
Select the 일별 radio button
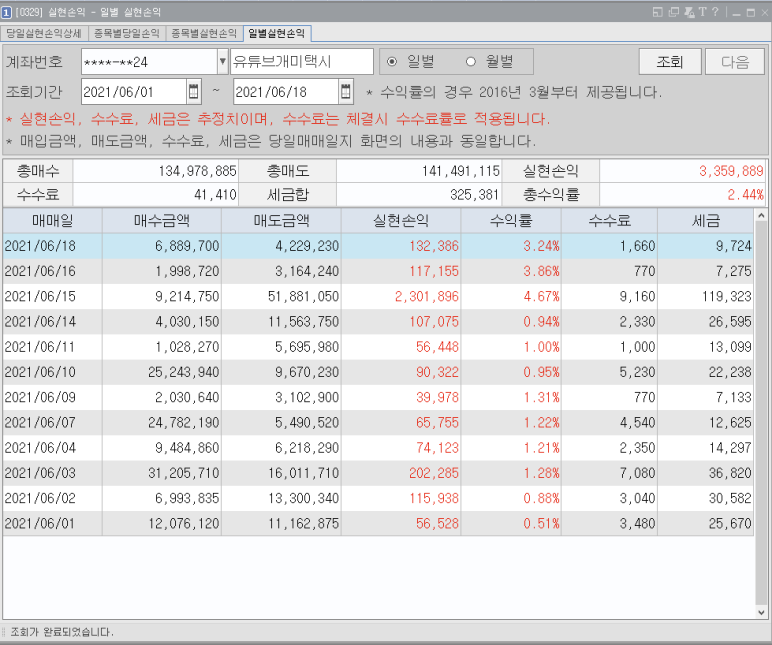pyautogui.click(x=392, y=62)
